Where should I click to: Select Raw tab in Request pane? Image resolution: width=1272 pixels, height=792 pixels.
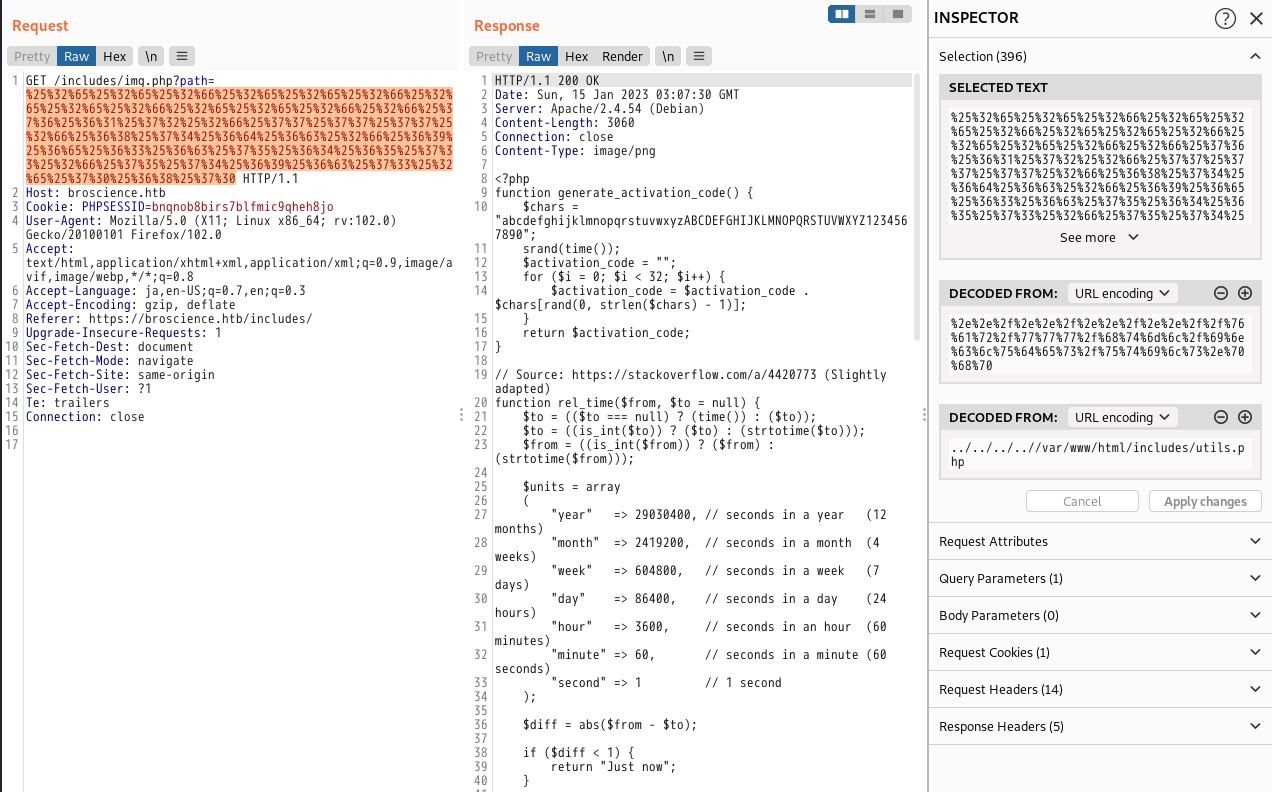coord(77,56)
